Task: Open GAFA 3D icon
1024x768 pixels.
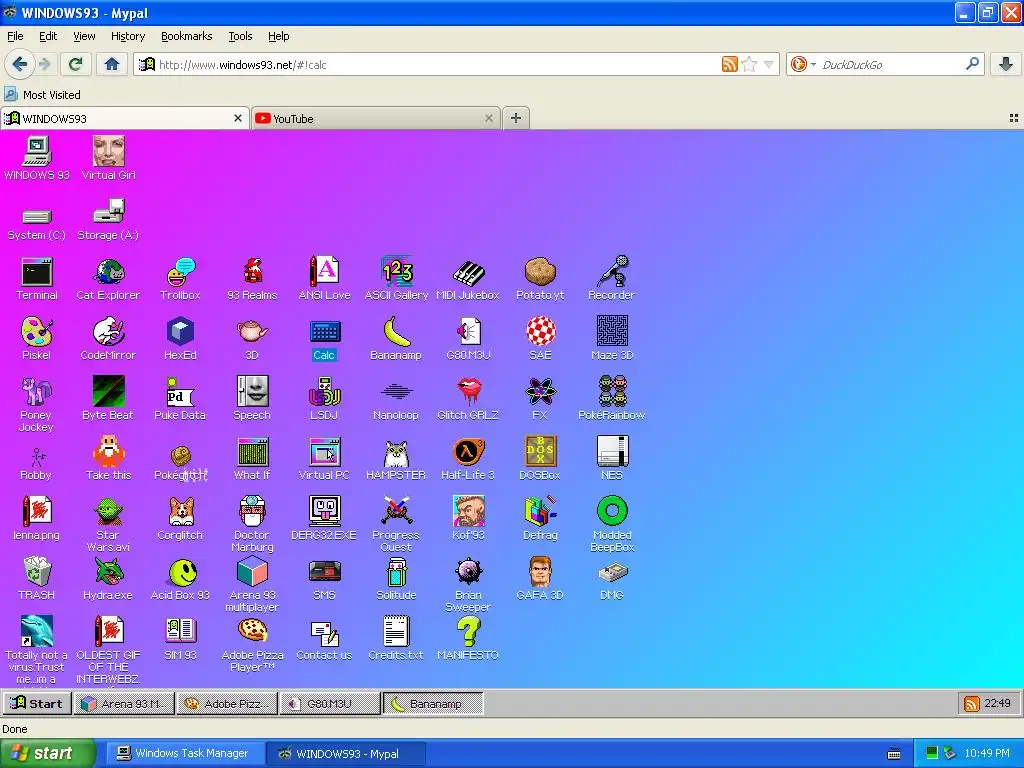Action: coord(540,579)
